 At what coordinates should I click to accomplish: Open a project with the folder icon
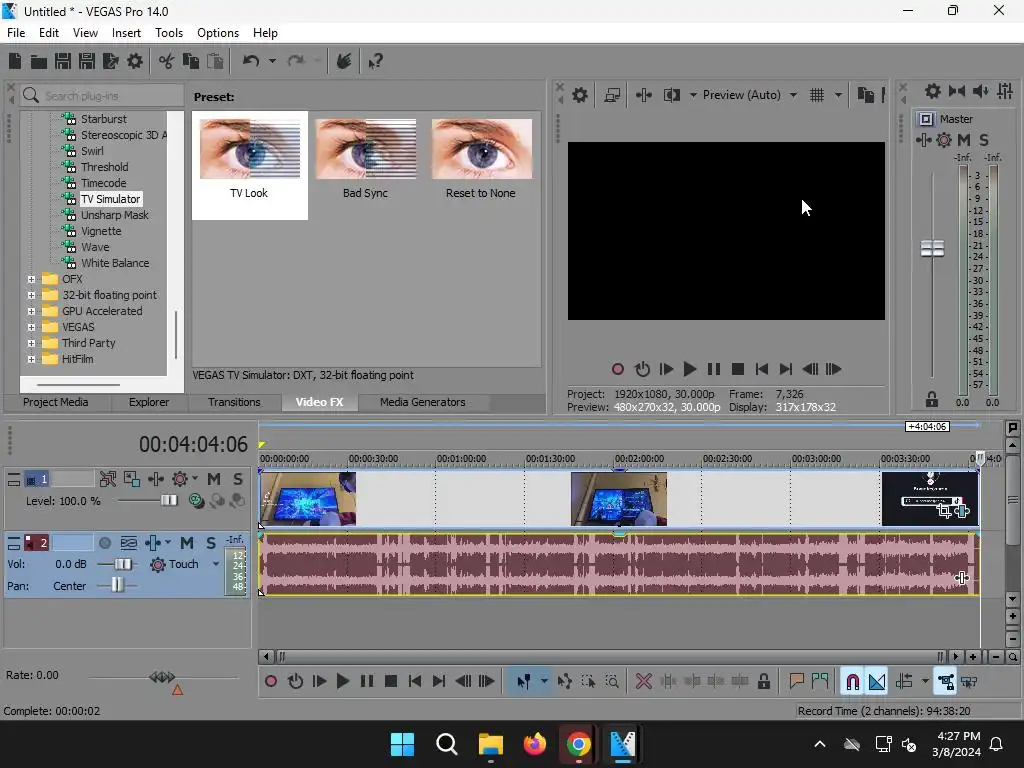pyautogui.click(x=39, y=61)
